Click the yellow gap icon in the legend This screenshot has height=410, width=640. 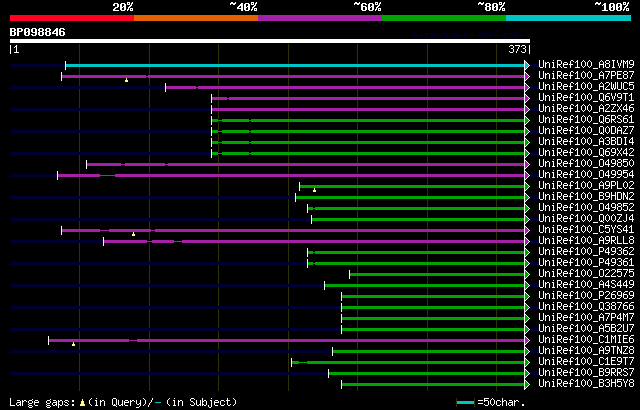click(x=82, y=403)
